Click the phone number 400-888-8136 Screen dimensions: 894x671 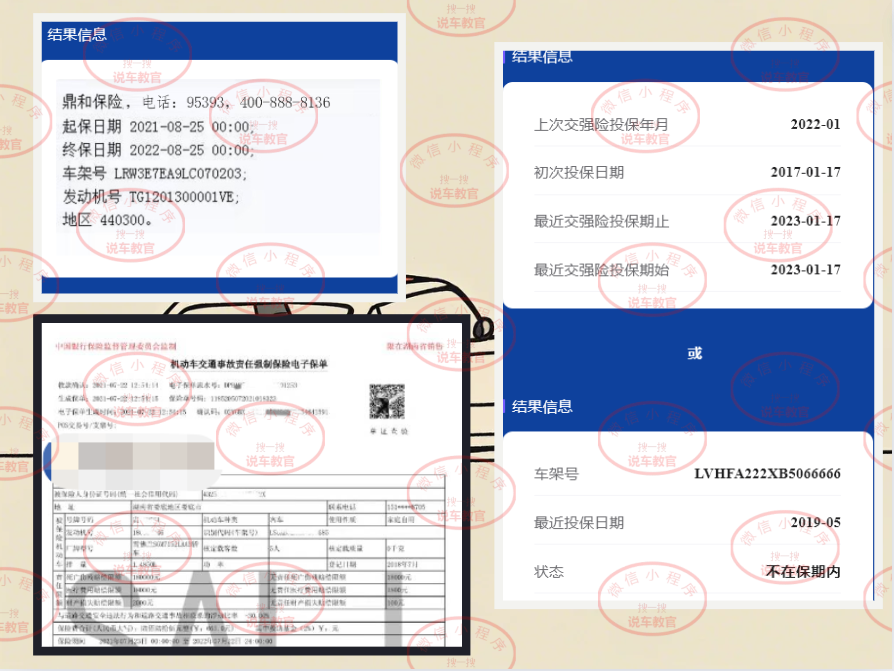point(285,103)
